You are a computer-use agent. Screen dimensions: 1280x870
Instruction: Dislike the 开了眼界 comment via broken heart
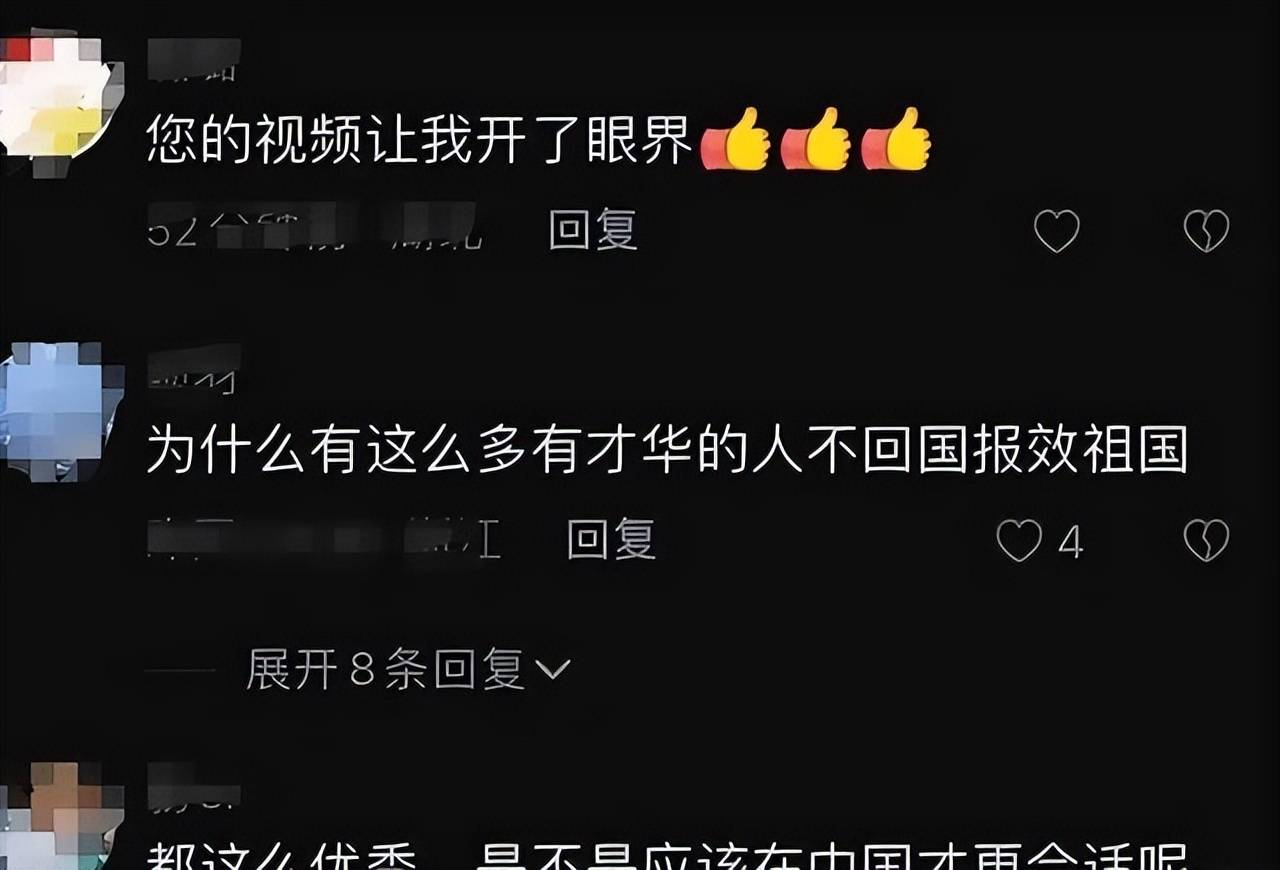point(1206,232)
